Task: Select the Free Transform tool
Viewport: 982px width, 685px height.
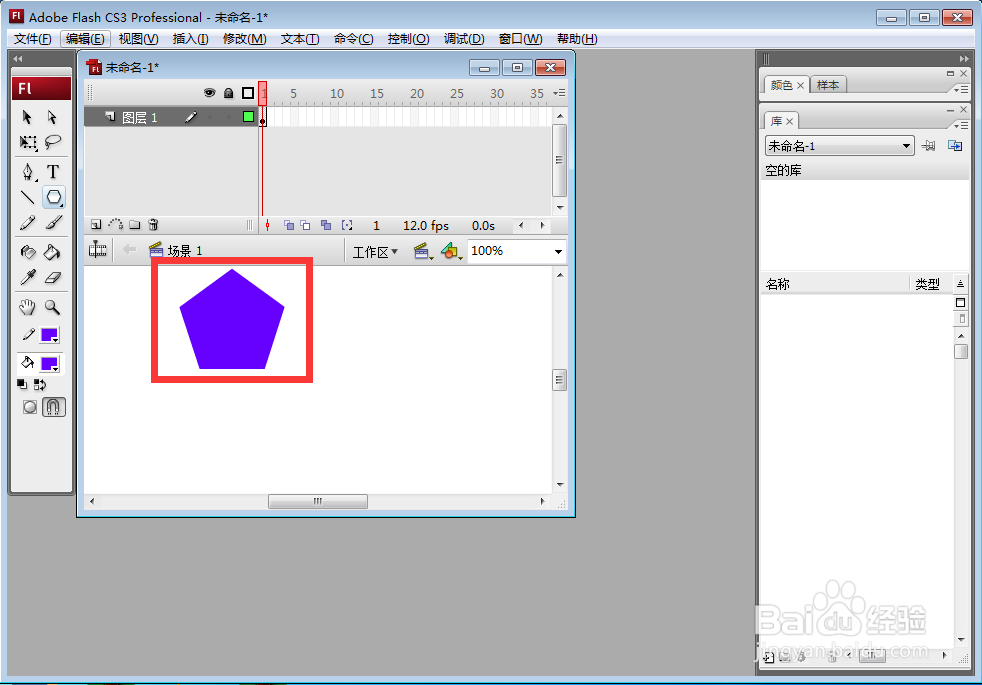Action: 28,143
